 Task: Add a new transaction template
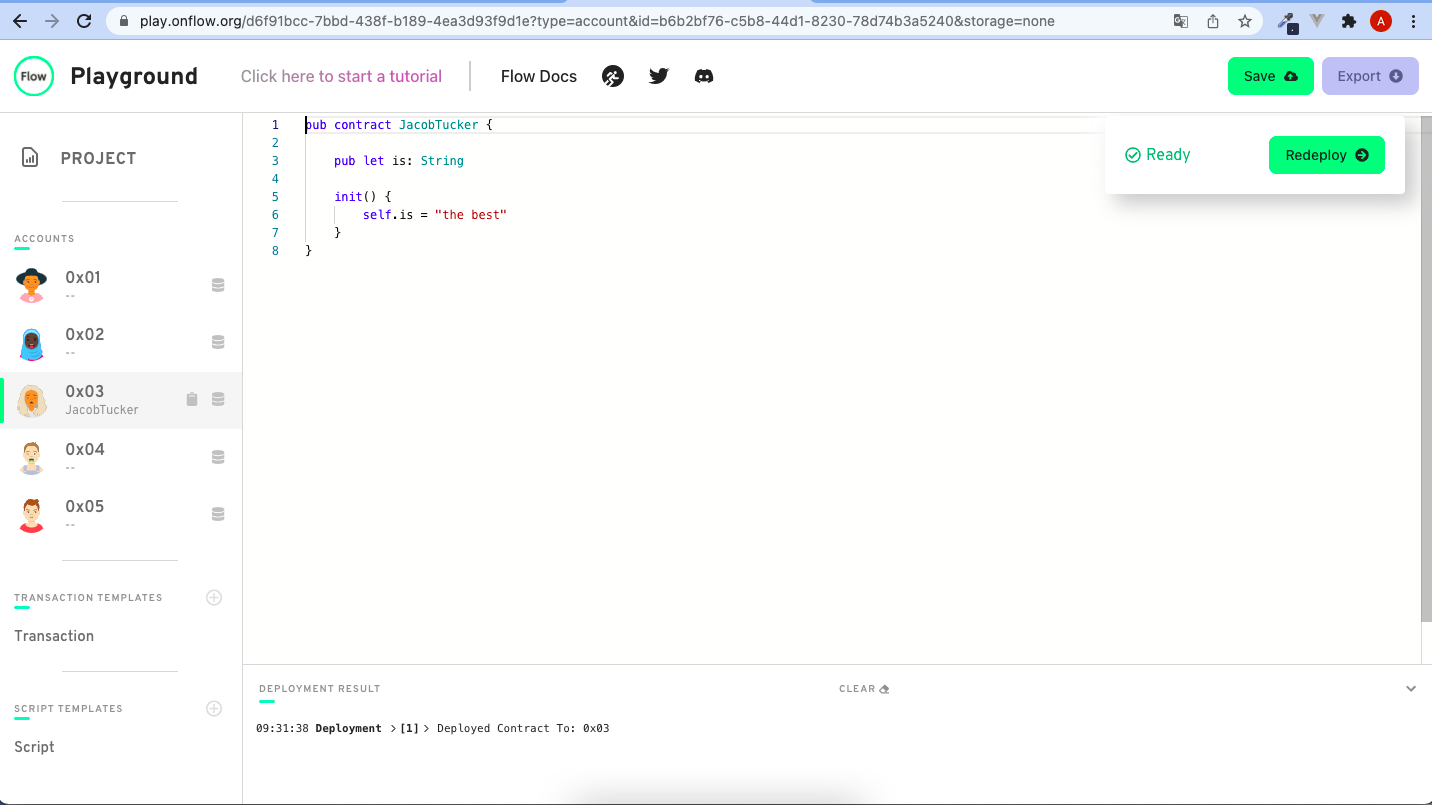pos(214,597)
